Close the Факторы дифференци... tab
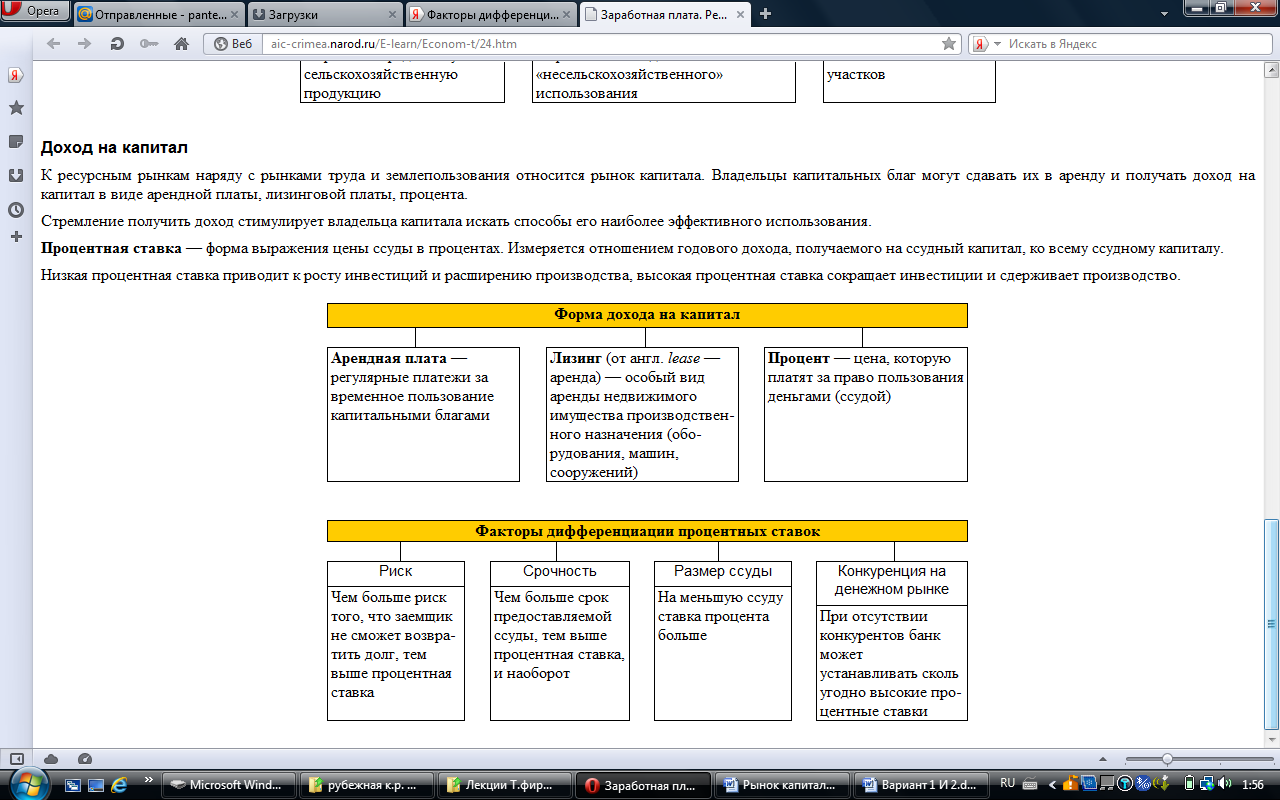 point(567,14)
